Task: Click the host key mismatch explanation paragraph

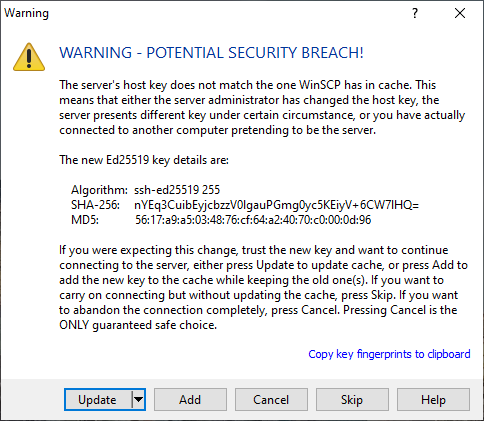Action: point(262,107)
